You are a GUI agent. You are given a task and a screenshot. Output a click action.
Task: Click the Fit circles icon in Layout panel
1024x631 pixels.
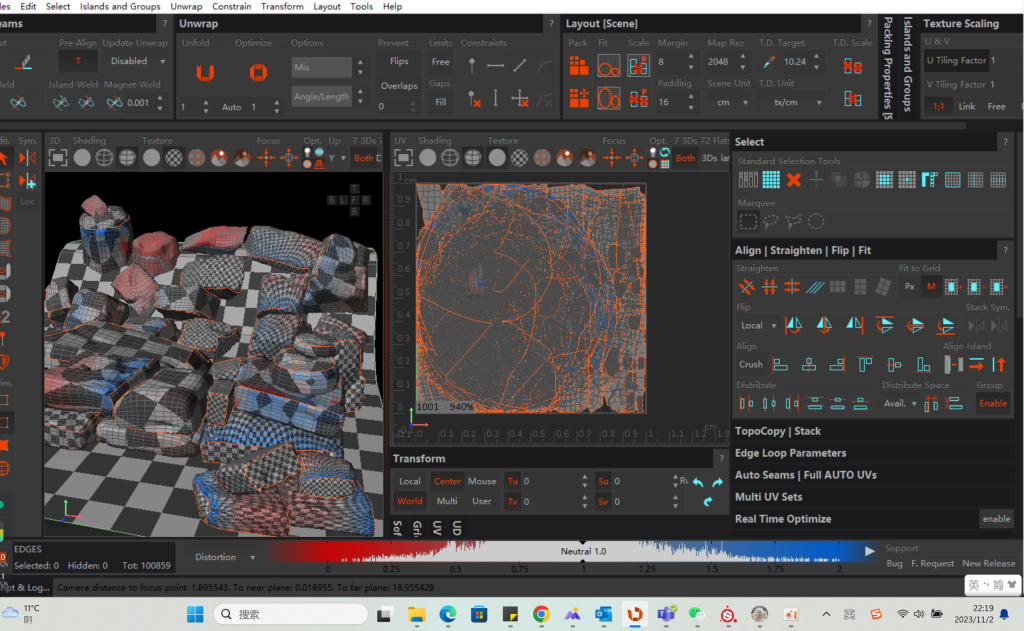(609, 66)
